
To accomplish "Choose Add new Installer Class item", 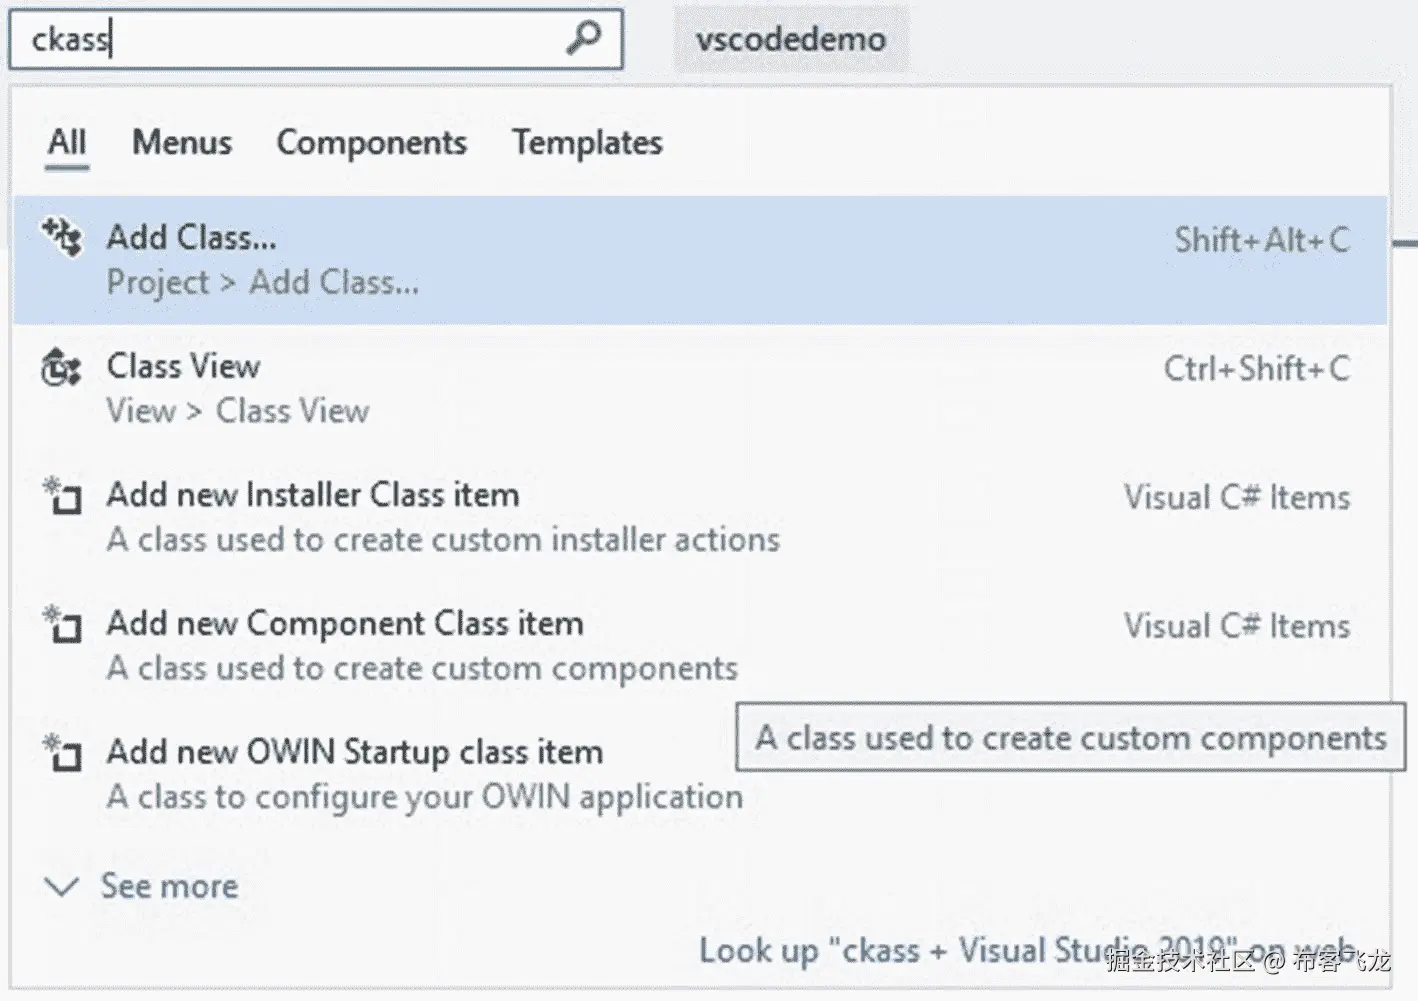I will pos(313,495).
